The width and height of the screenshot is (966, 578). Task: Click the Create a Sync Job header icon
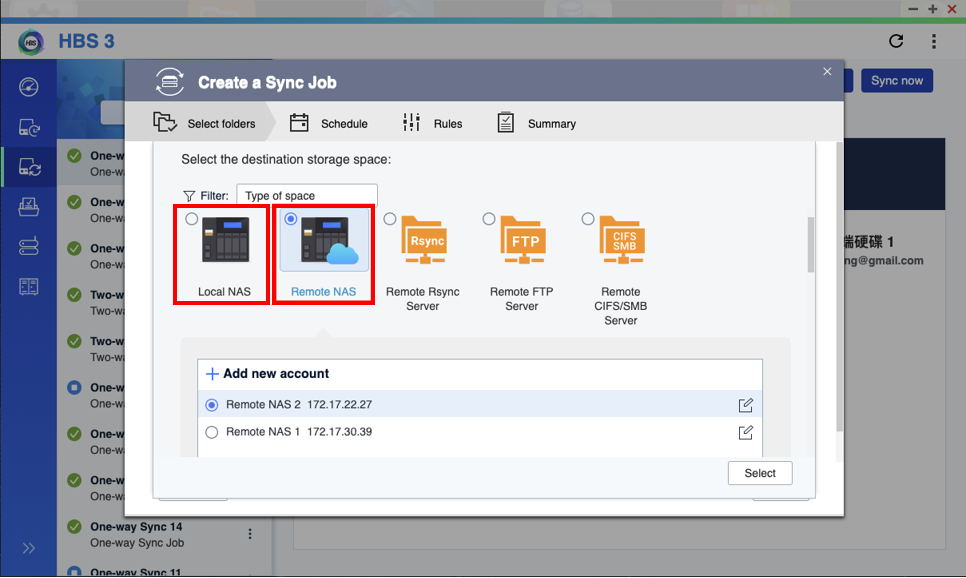coord(169,82)
